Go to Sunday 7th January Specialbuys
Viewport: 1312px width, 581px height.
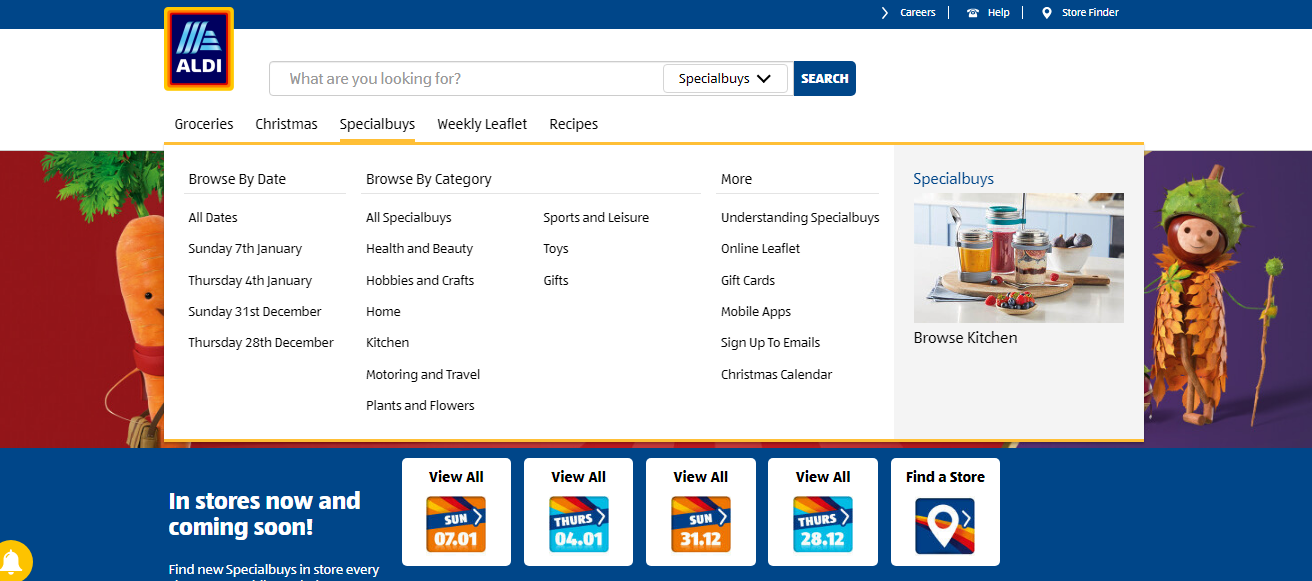[245, 249]
